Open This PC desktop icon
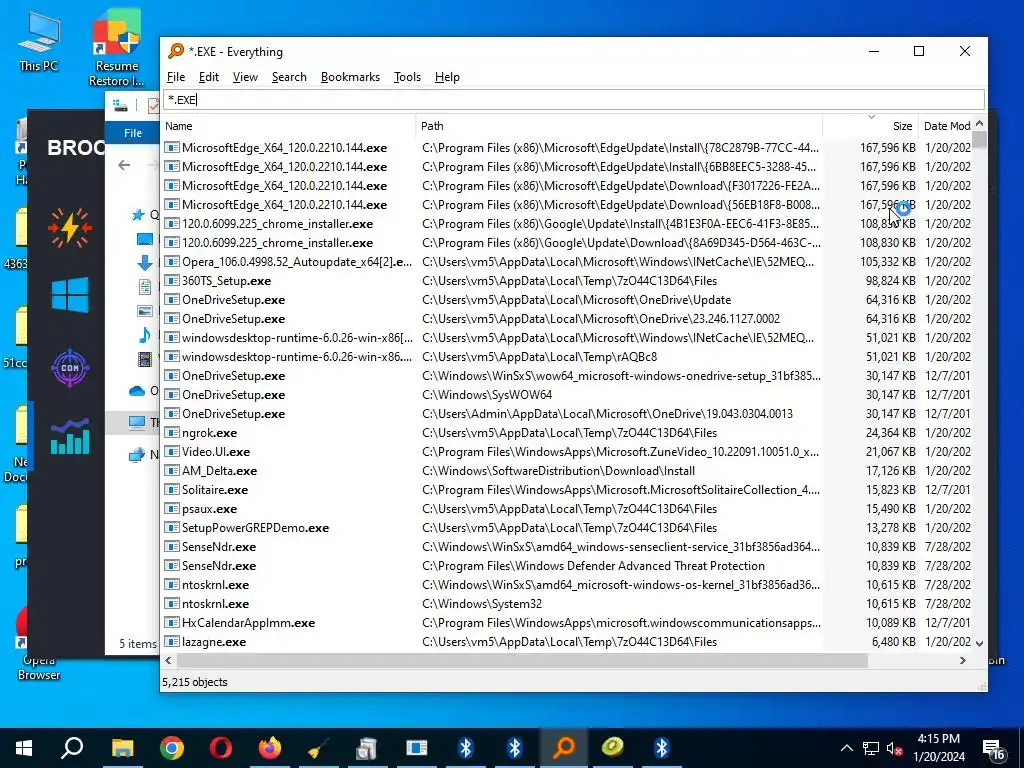 pos(39,40)
